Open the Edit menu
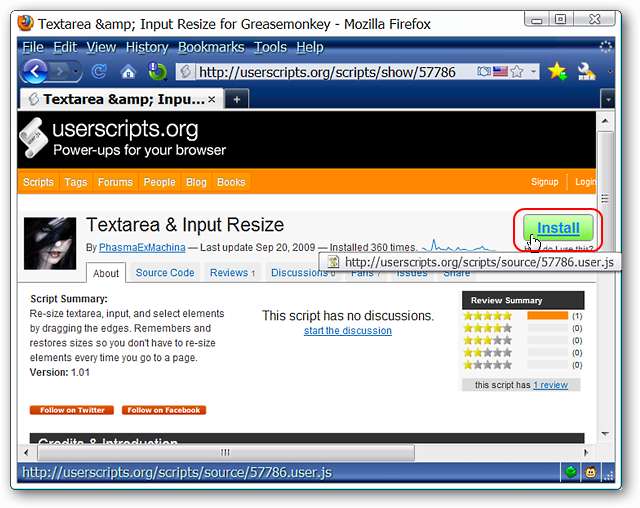Viewport: 640px width, 508px height. [x=65, y=47]
